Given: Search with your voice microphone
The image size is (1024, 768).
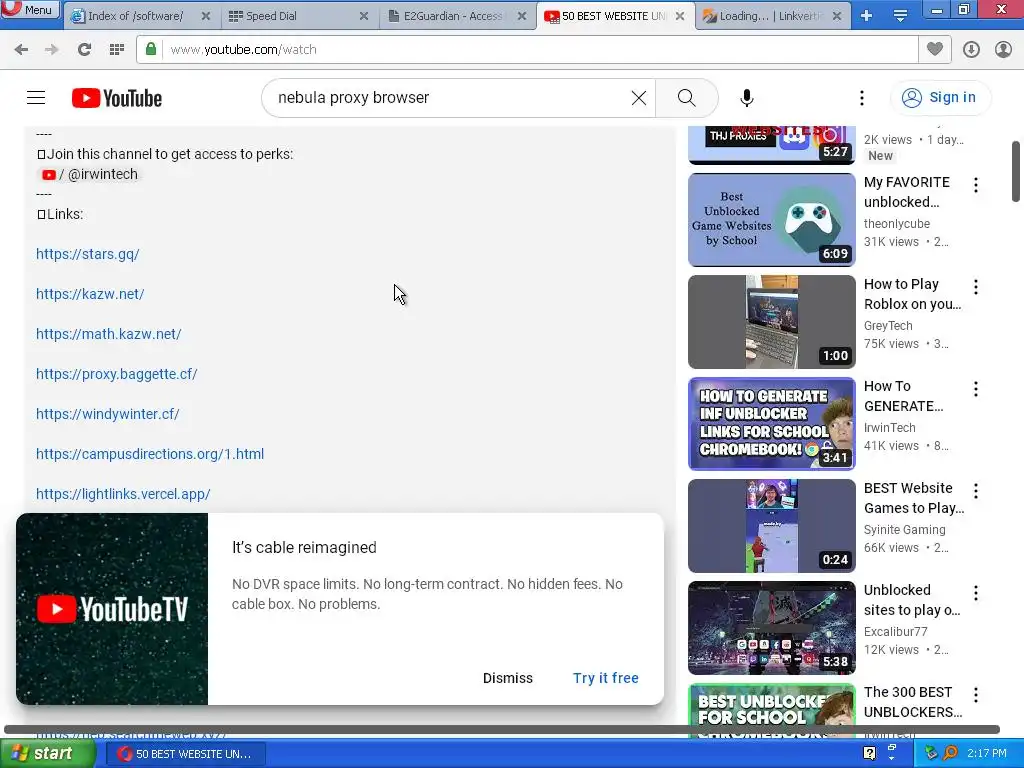Looking at the screenshot, I should click(x=747, y=98).
